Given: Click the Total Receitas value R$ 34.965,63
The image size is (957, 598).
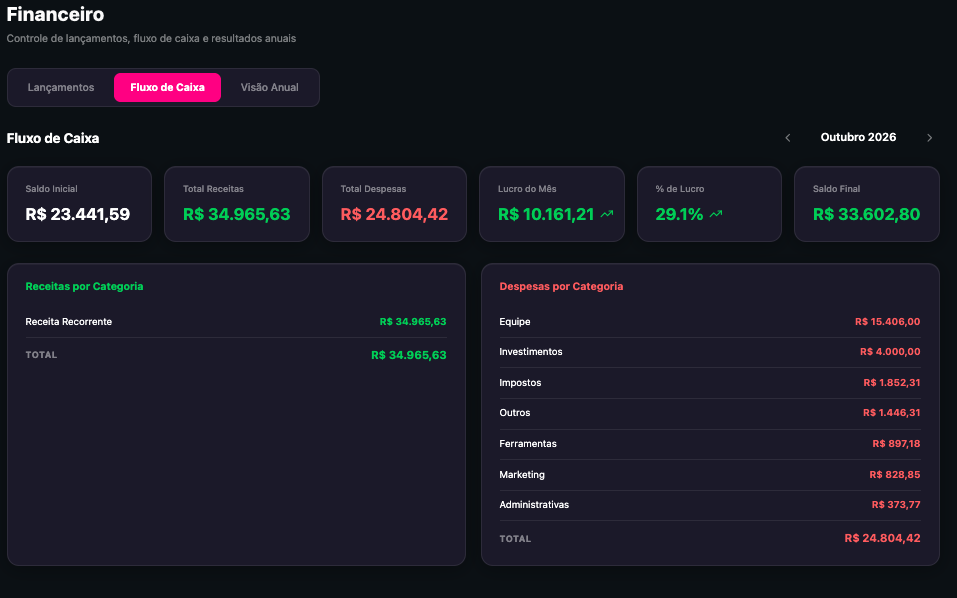Looking at the screenshot, I should click(237, 214).
